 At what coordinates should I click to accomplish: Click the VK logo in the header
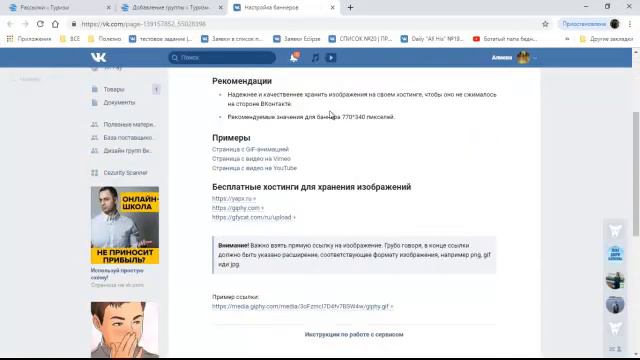pyautogui.click(x=98, y=58)
